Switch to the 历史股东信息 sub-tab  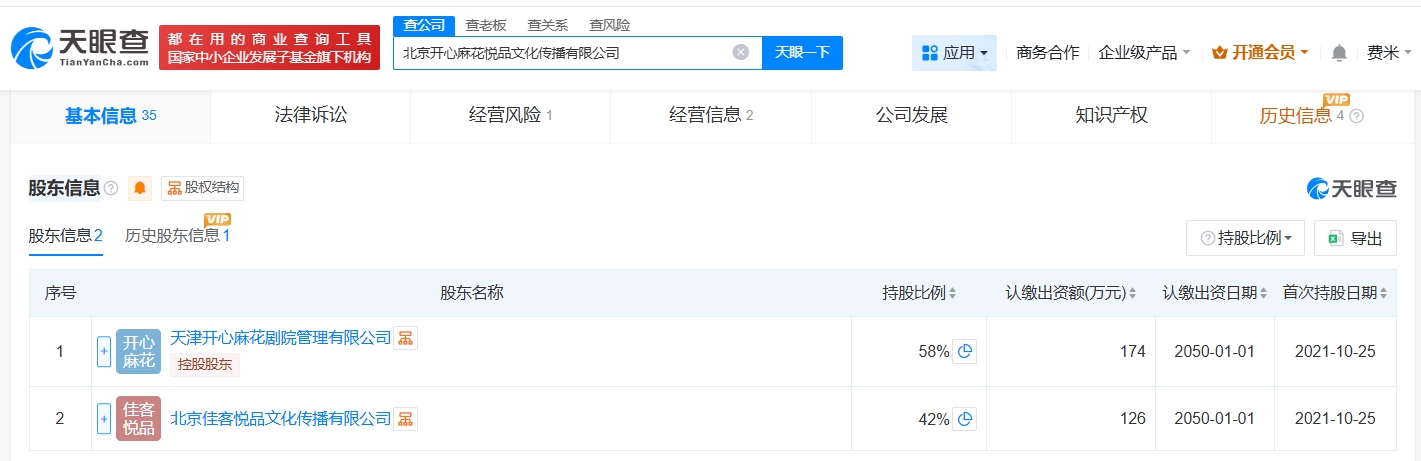tap(177, 236)
